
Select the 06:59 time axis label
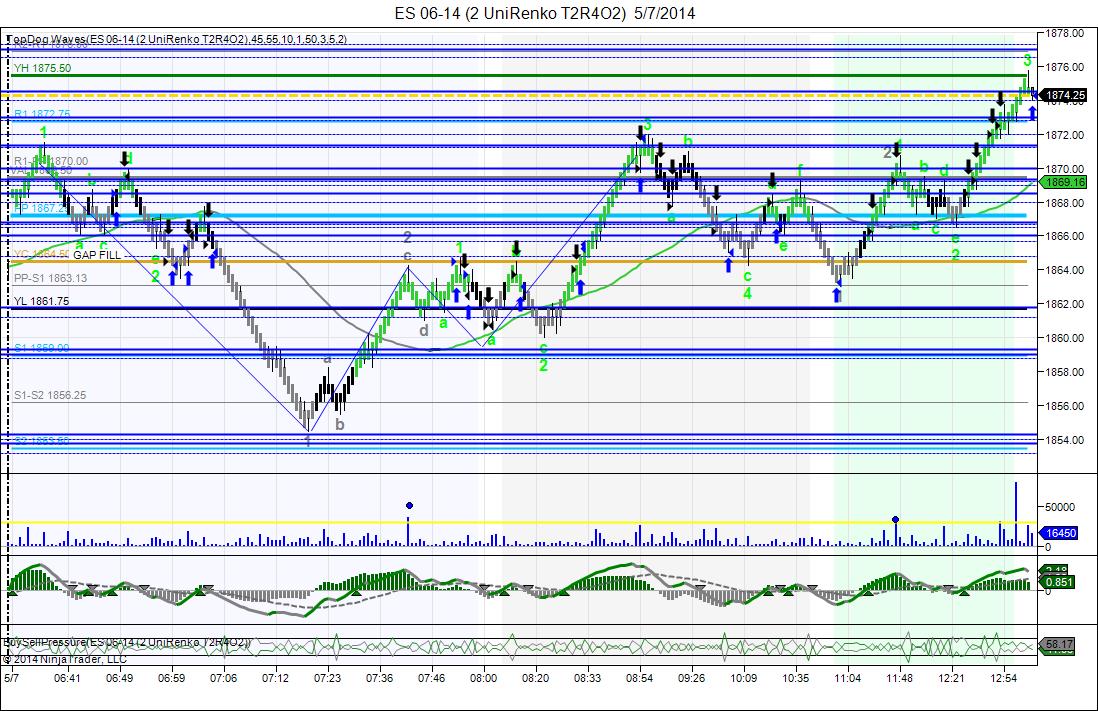(x=172, y=678)
